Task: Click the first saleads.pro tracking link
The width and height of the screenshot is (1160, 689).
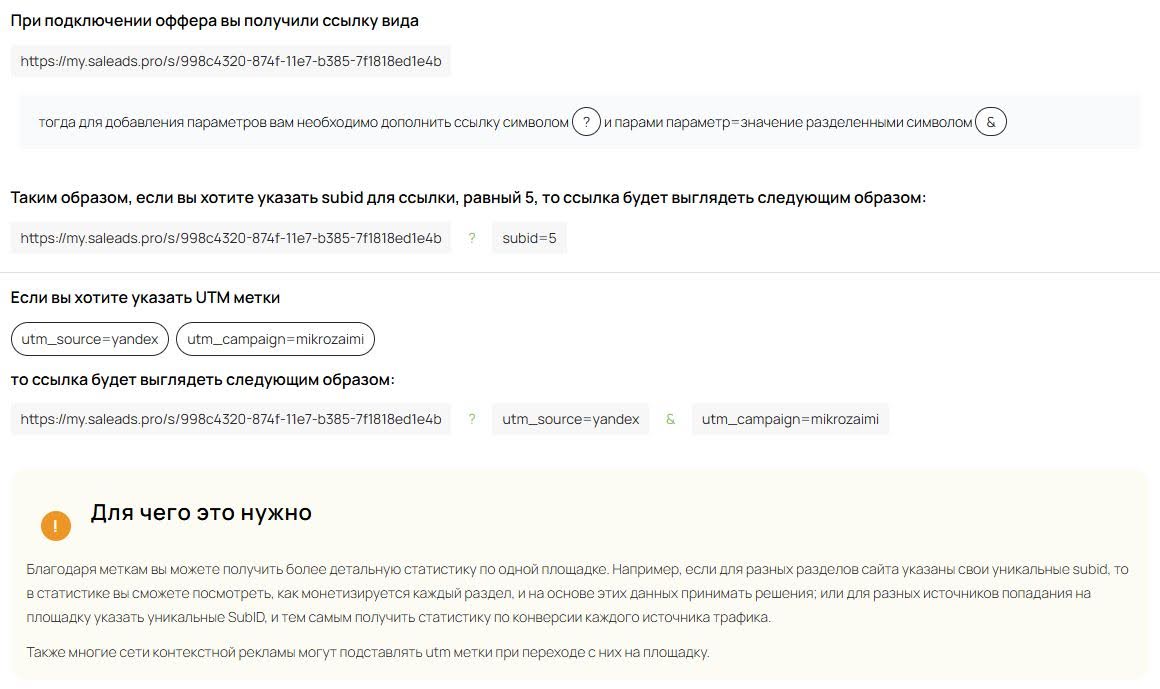Action: tap(231, 61)
